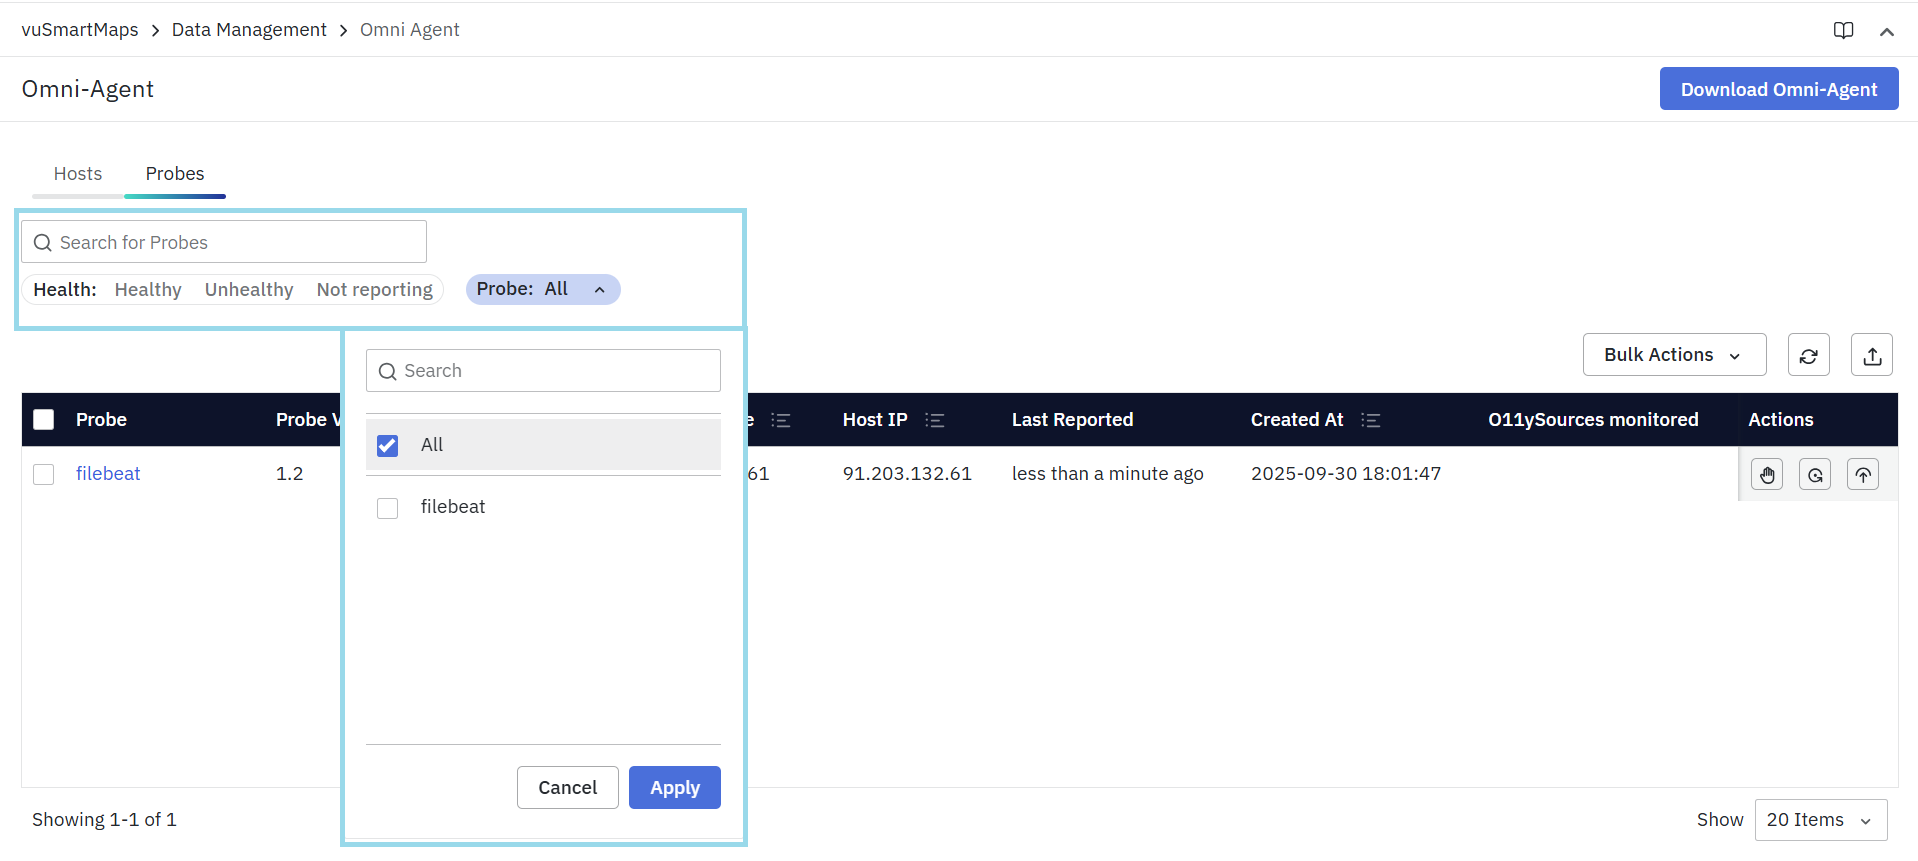Click the Apply button
Image resolution: width=1918 pixels, height=861 pixels.
click(674, 788)
